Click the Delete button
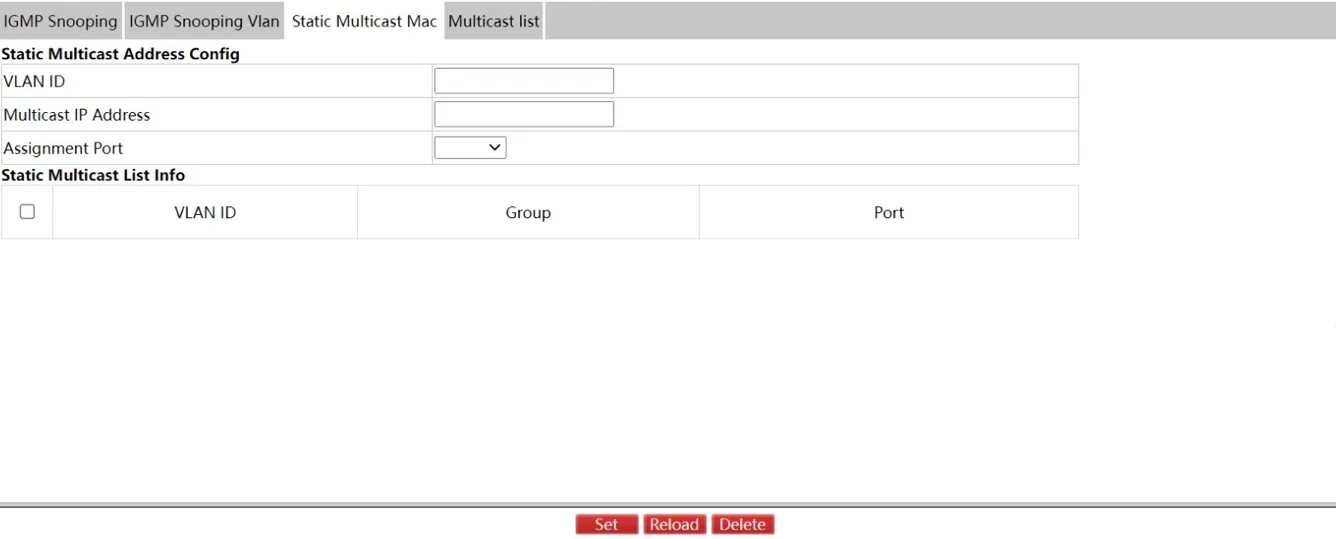 point(742,525)
